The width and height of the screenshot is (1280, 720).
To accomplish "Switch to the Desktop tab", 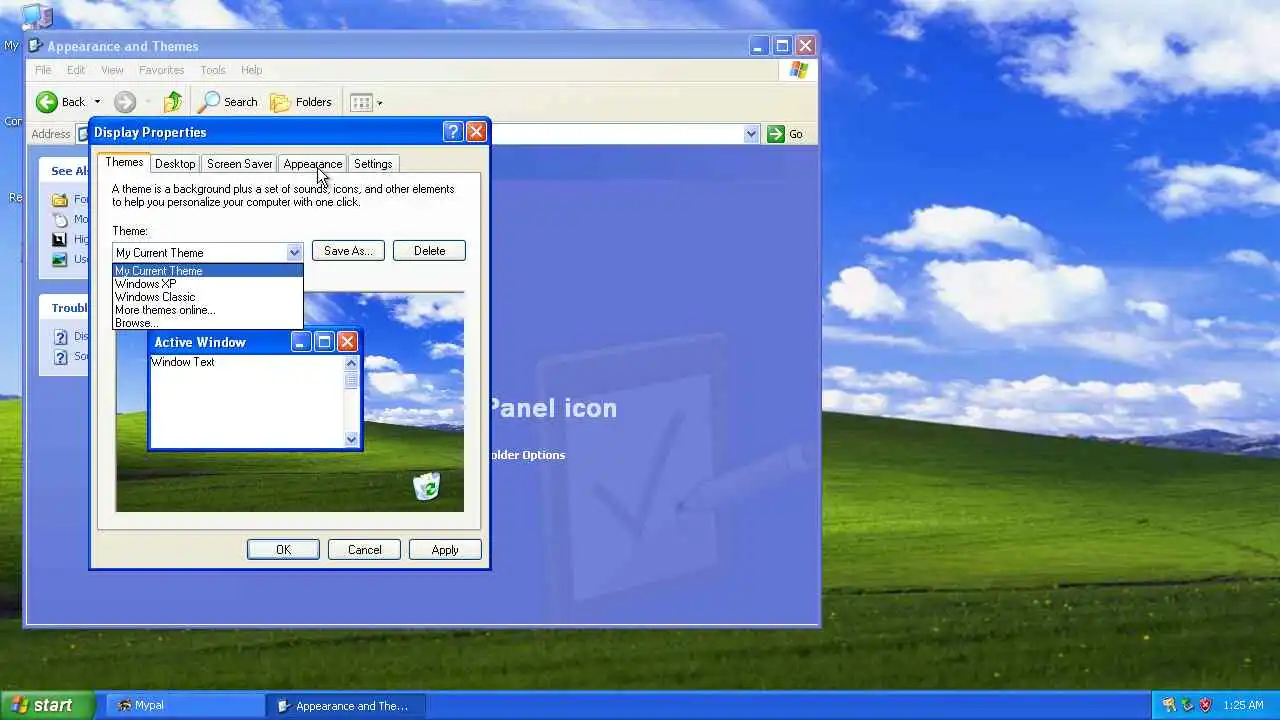I will click(175, 164).
